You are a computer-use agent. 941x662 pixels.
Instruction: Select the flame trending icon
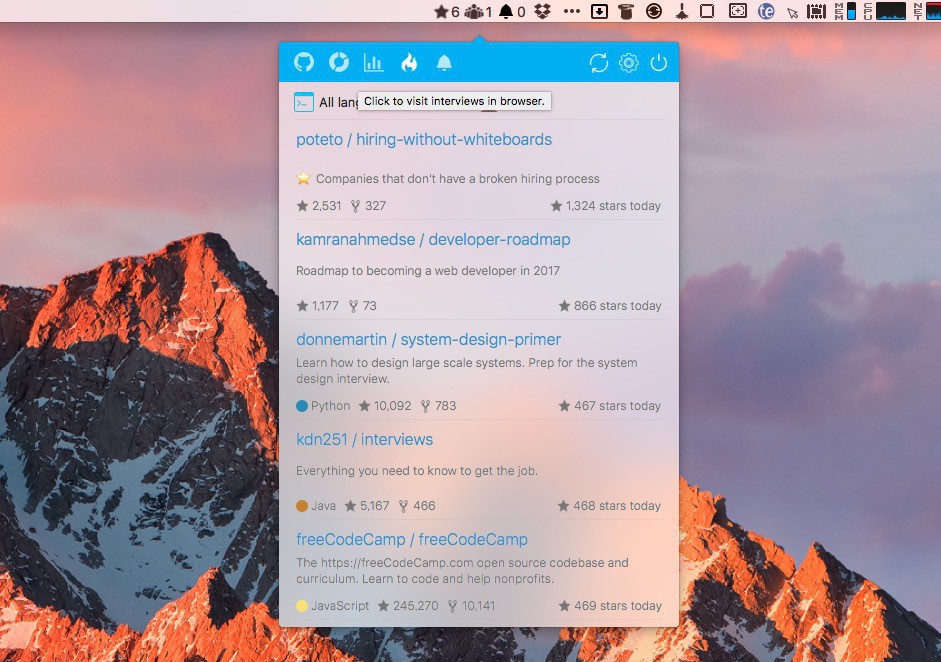point(408,62)
